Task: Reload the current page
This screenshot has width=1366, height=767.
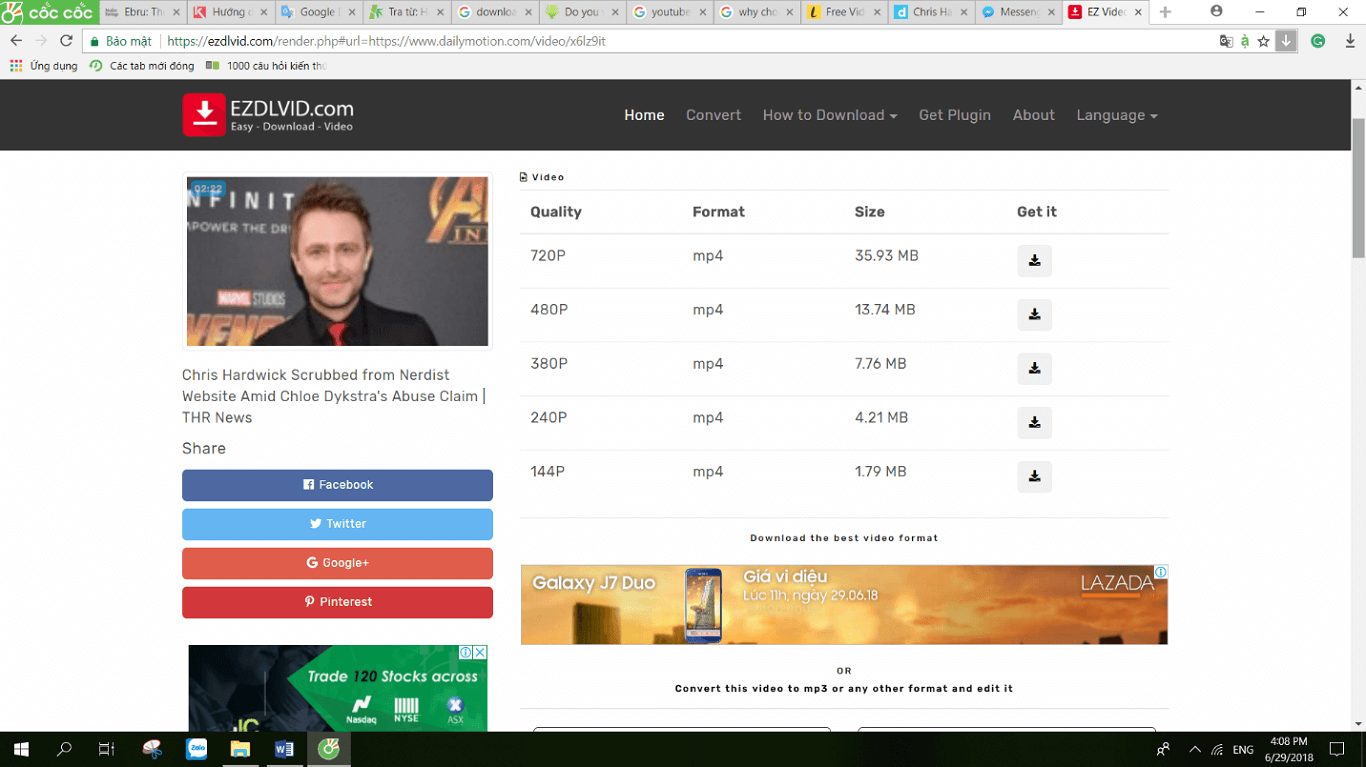Action: [x=66, y=41]
